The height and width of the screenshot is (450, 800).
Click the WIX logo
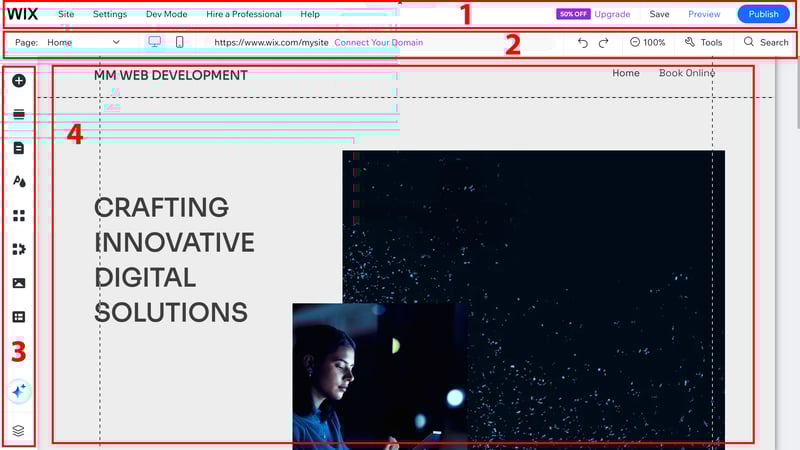click(x=22, y=14)
